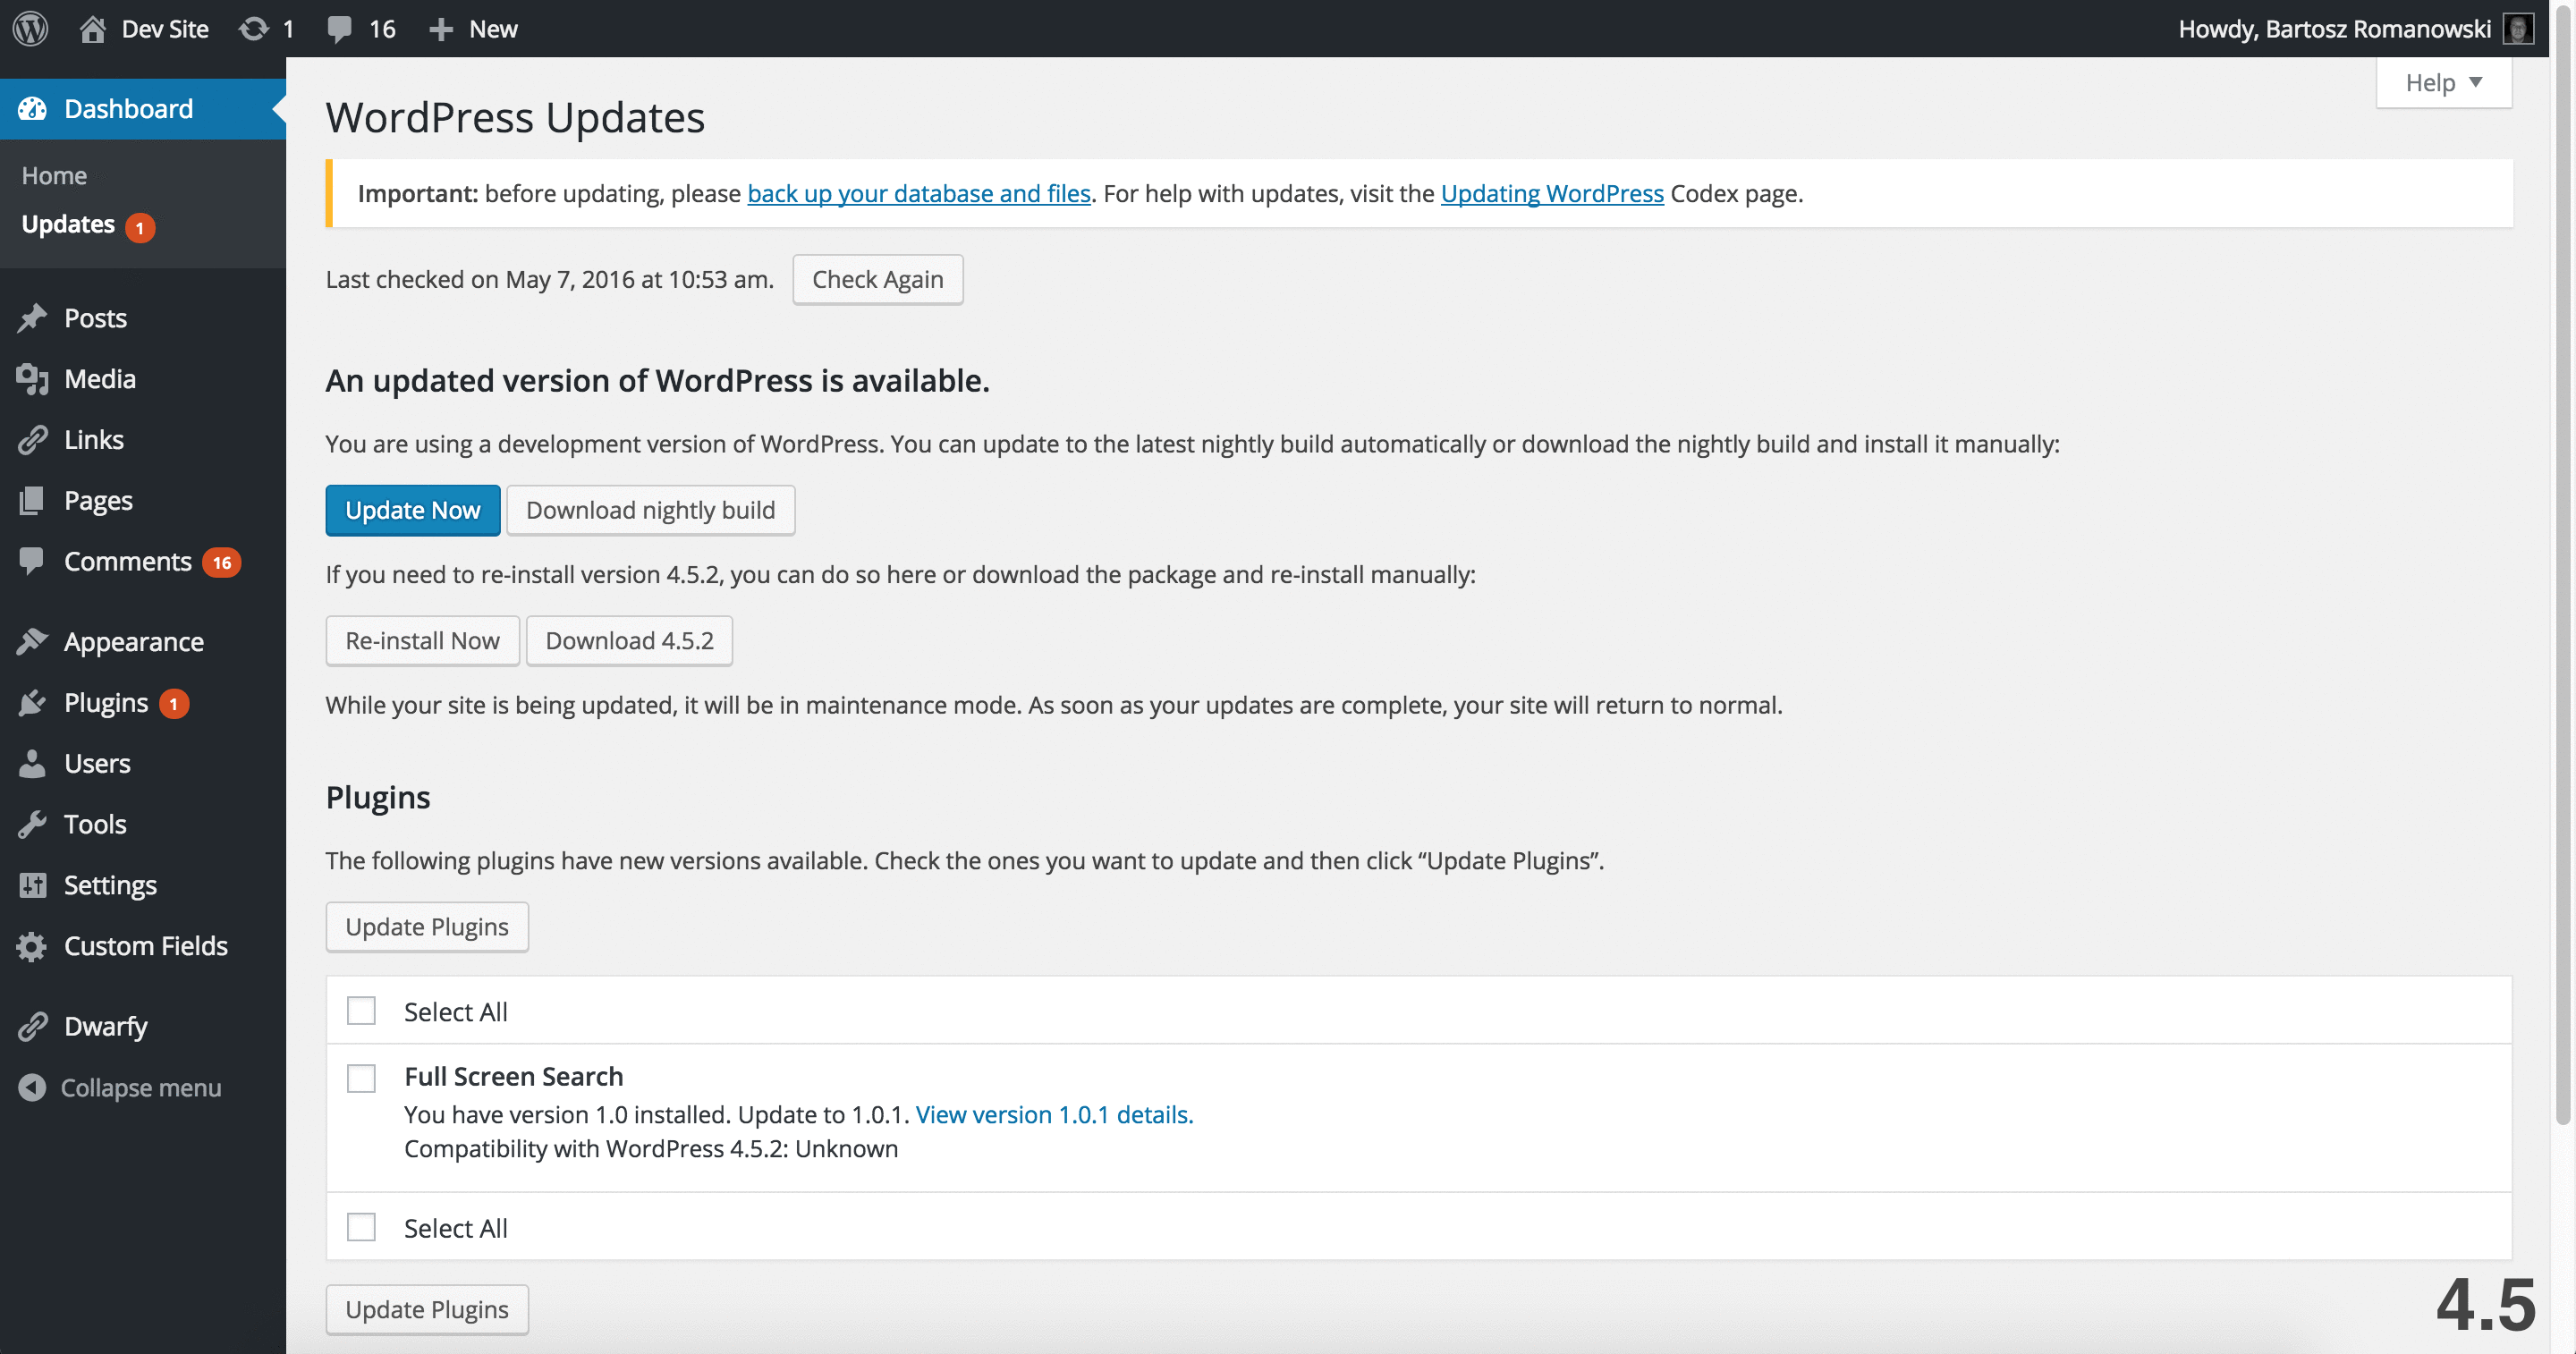Click the Settings sliders icon
2576x1354 pixels.
click(32, 885)
